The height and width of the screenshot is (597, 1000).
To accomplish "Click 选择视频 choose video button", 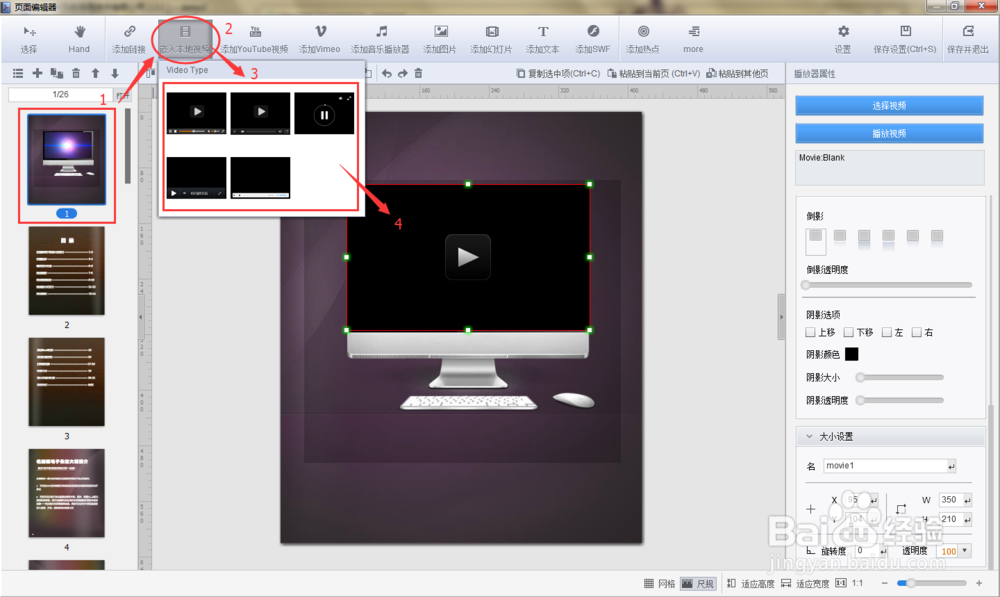I will coord(889,105).
